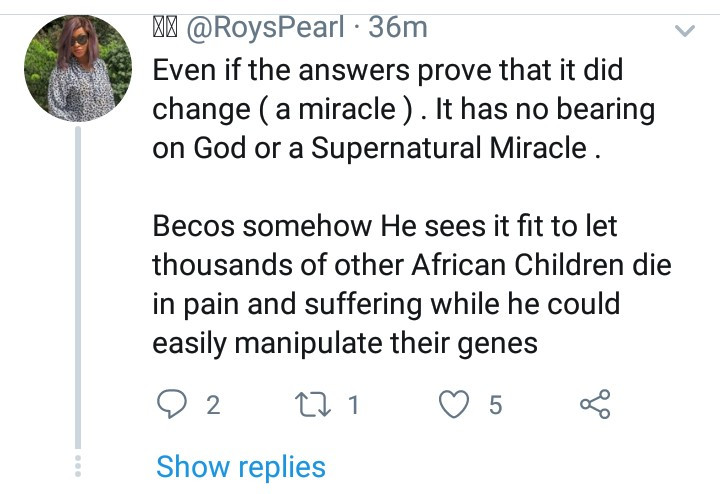
Task: Tap the retweet count number 1
Action: click(354, 405)
